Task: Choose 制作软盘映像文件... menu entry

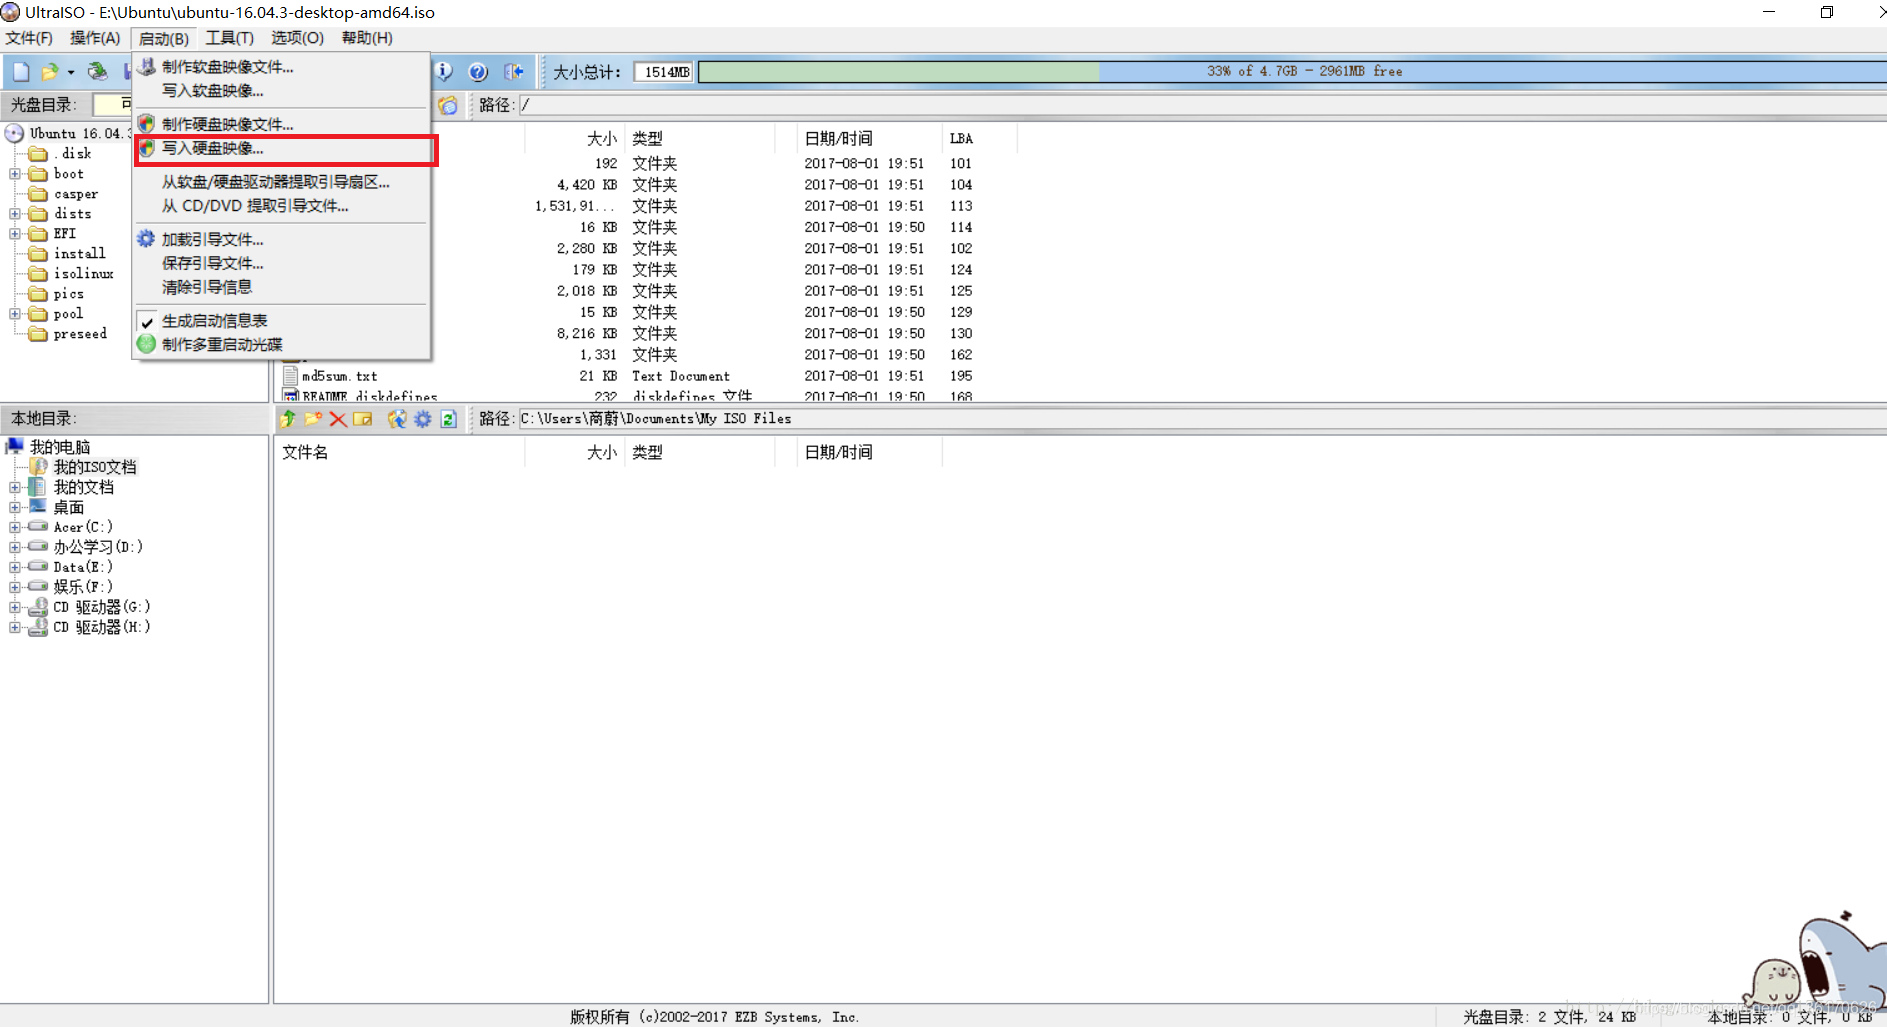Action: point(282,67)
